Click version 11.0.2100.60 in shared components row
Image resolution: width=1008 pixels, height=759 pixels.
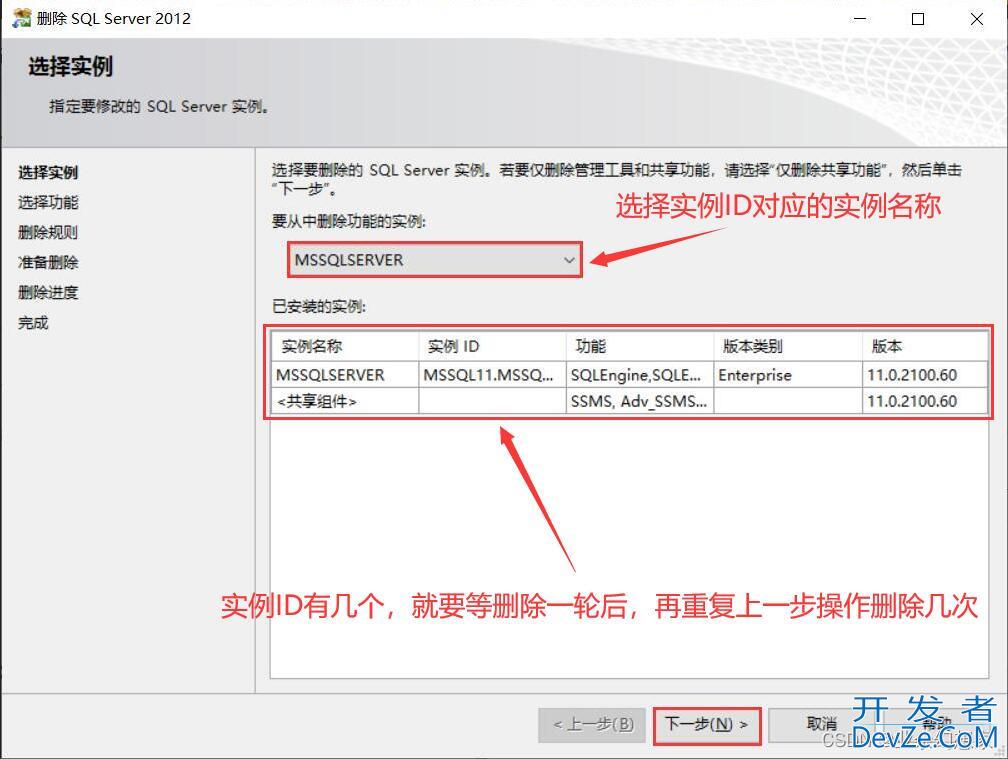pos(924,401)
